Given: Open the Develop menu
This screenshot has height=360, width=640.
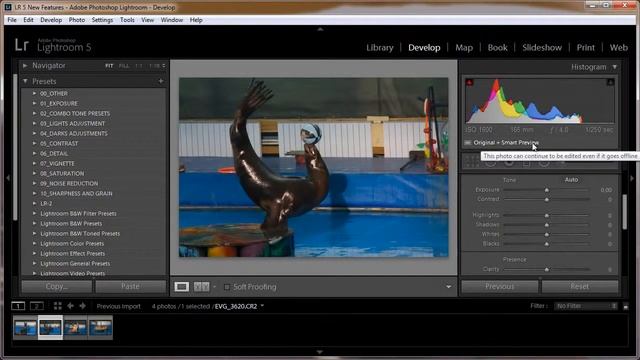Looking at the screenshot, I should [x=51, y=20].
